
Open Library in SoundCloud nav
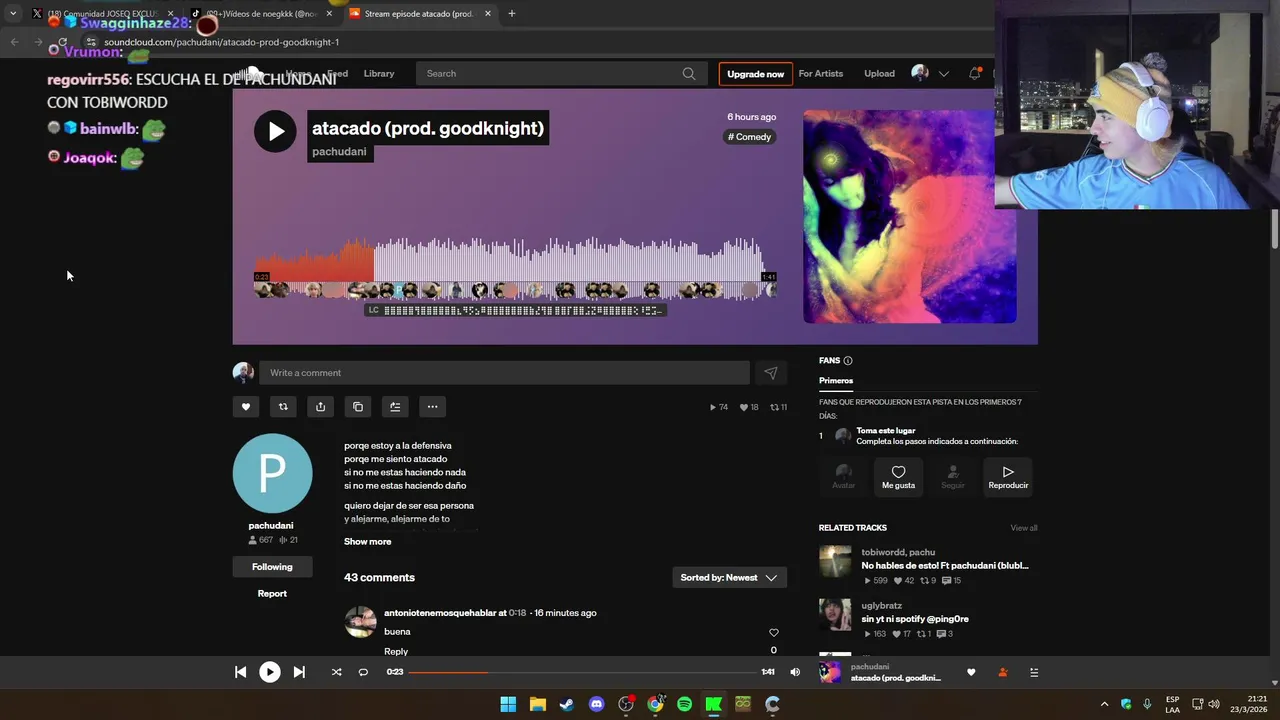(379, 74)
